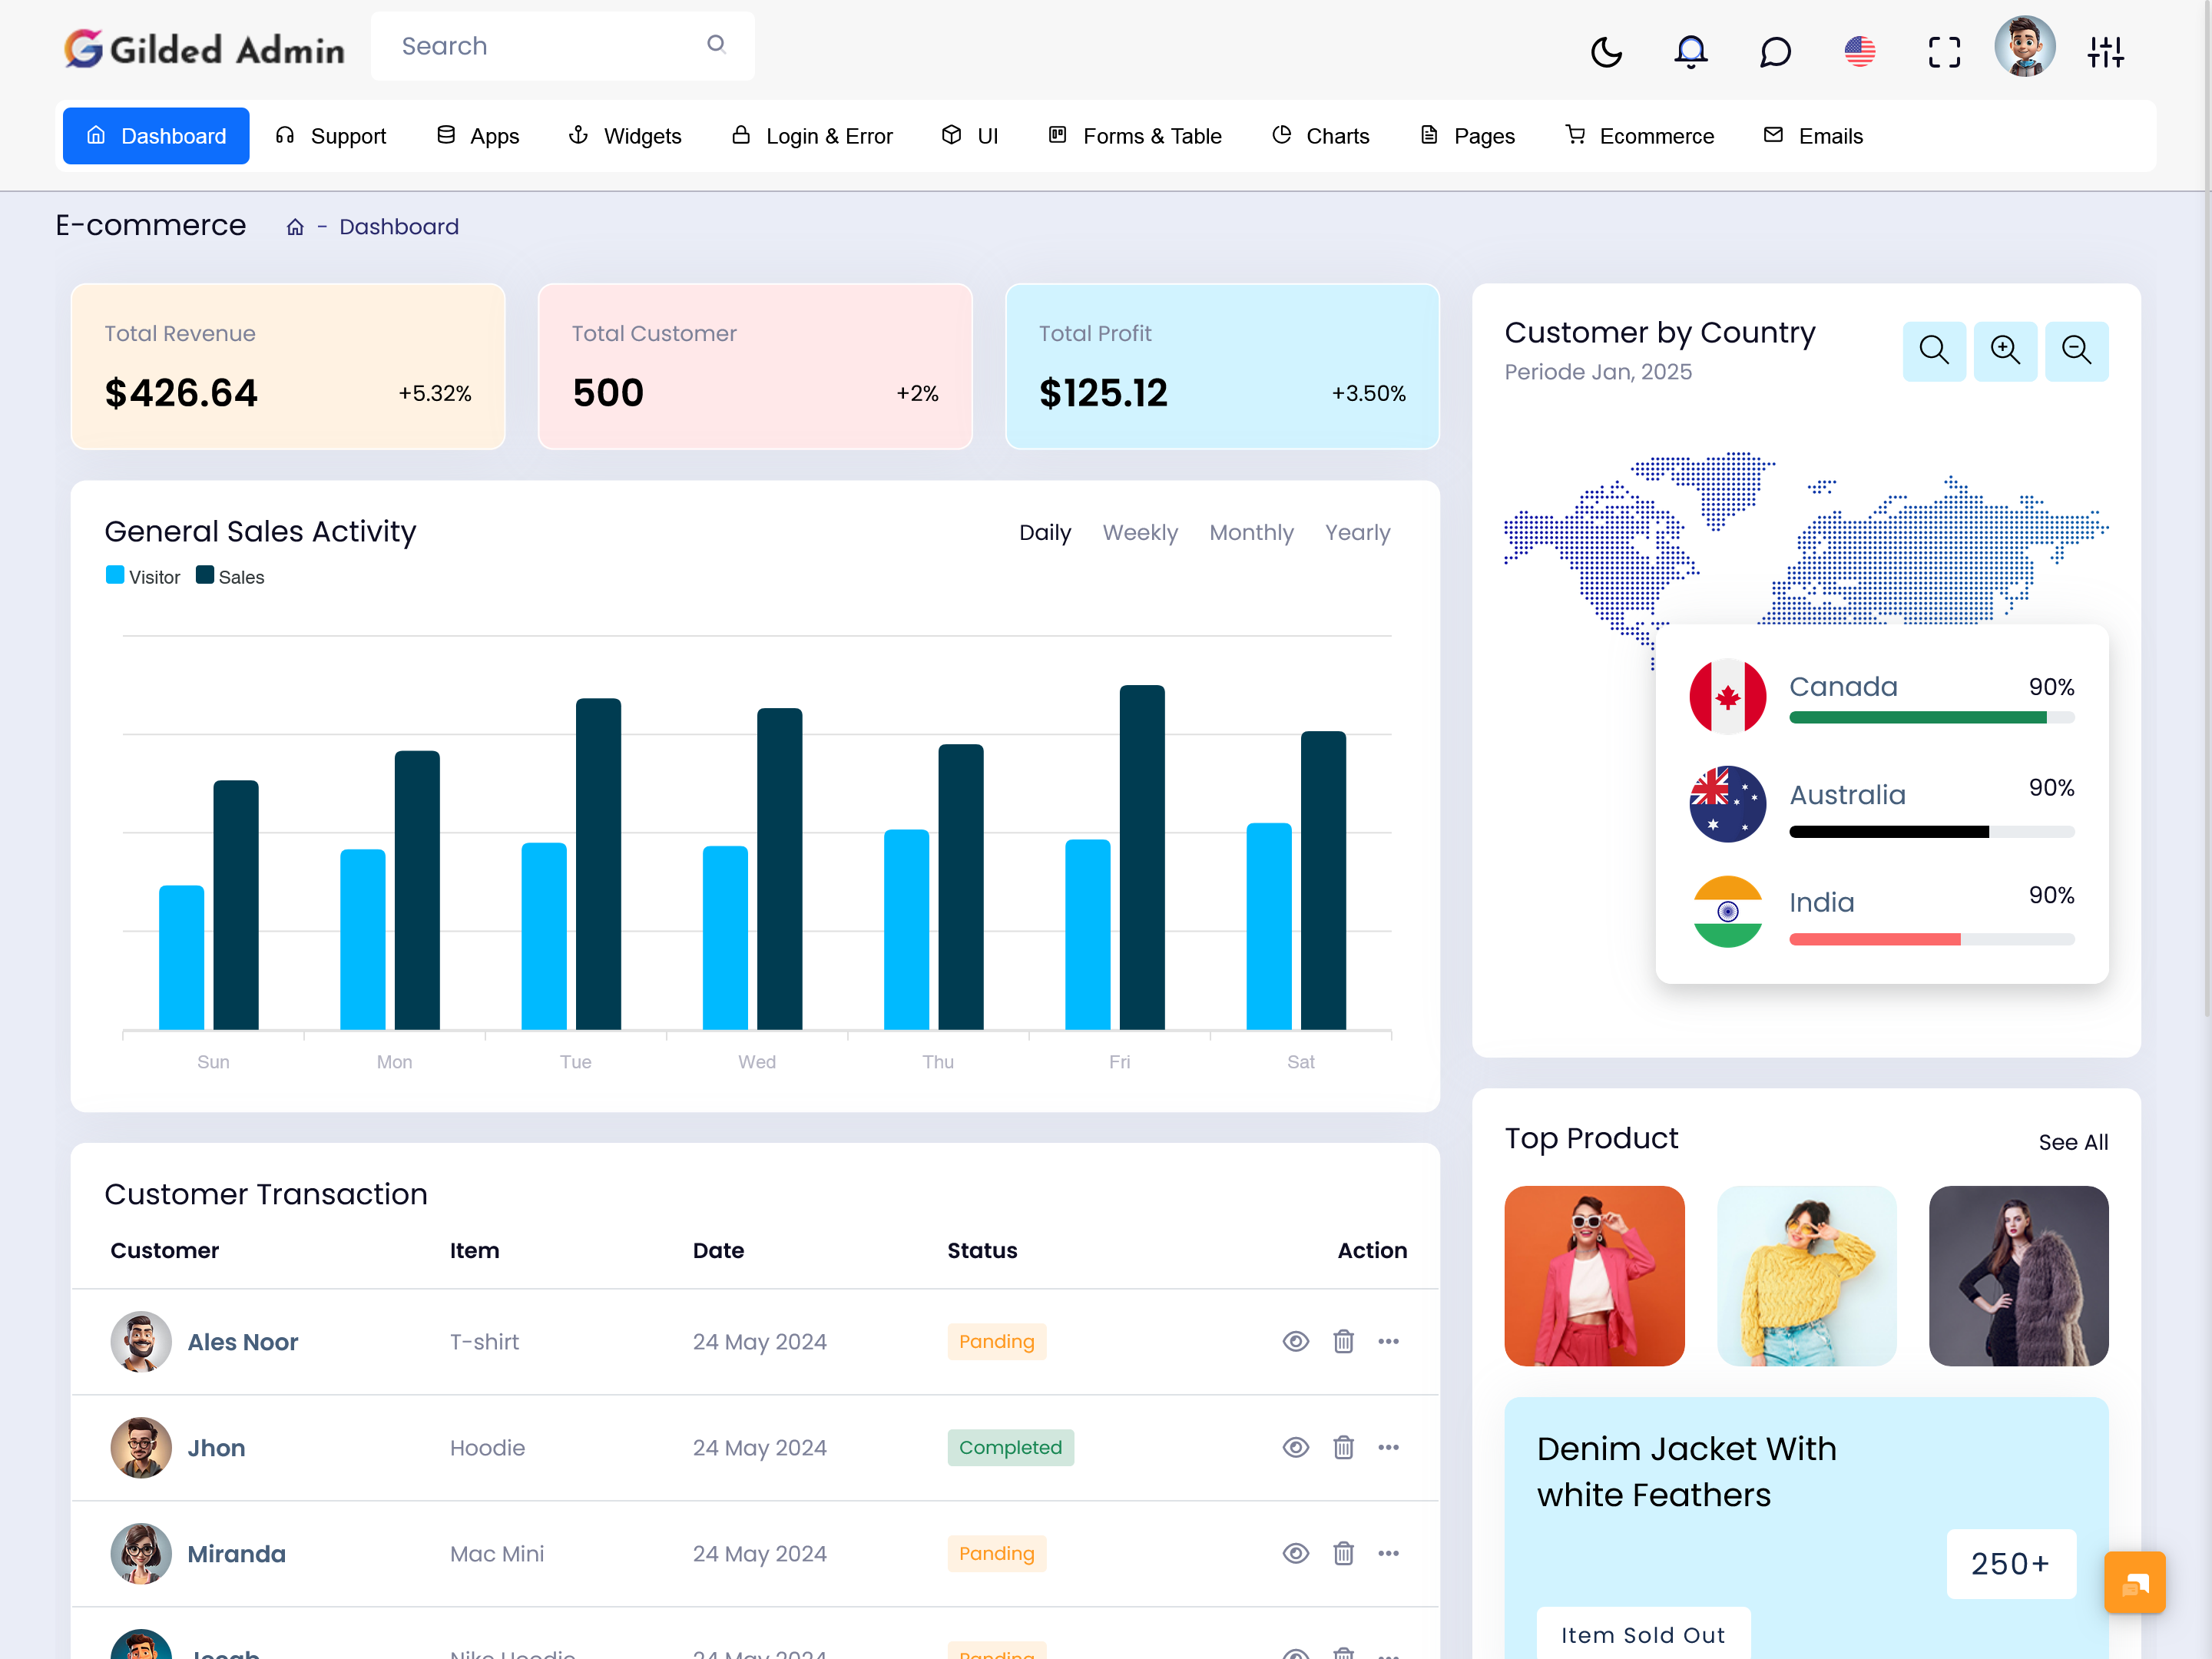This screenshot has width=2212, height=1659.
Task: Toggle visibility eye icon for Miranda transaction
Action: point(1296,1555)
